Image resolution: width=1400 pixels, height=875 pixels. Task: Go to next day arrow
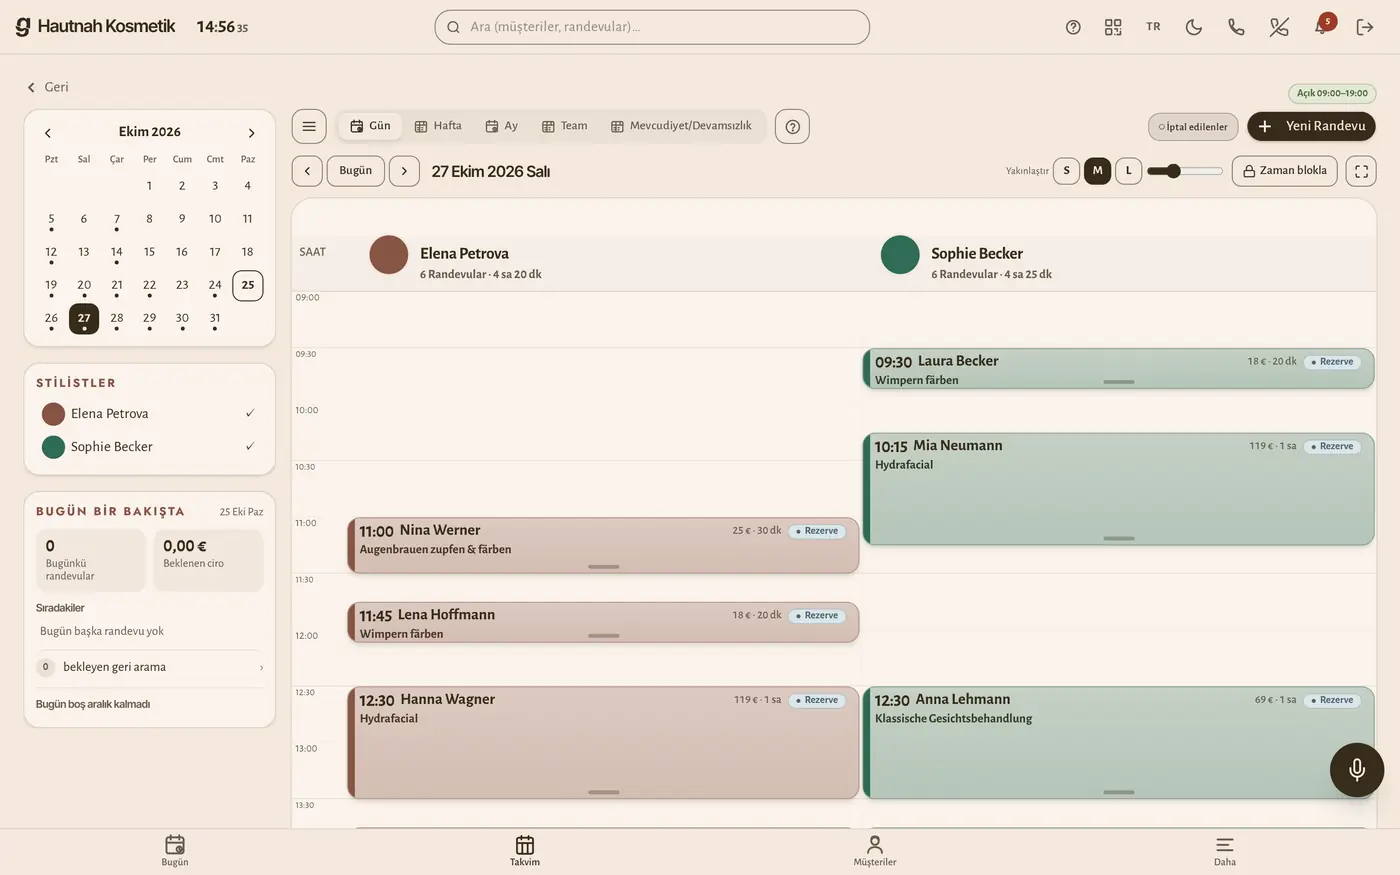(404, 171)
